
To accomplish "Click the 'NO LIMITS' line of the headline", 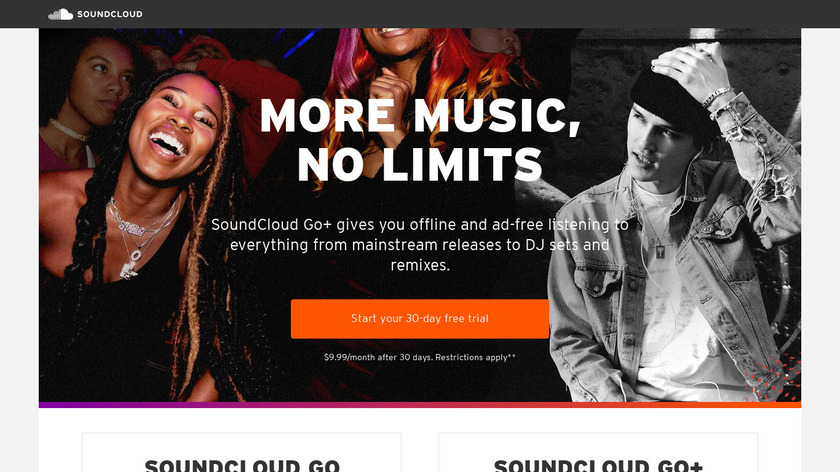I will [420, 164].
